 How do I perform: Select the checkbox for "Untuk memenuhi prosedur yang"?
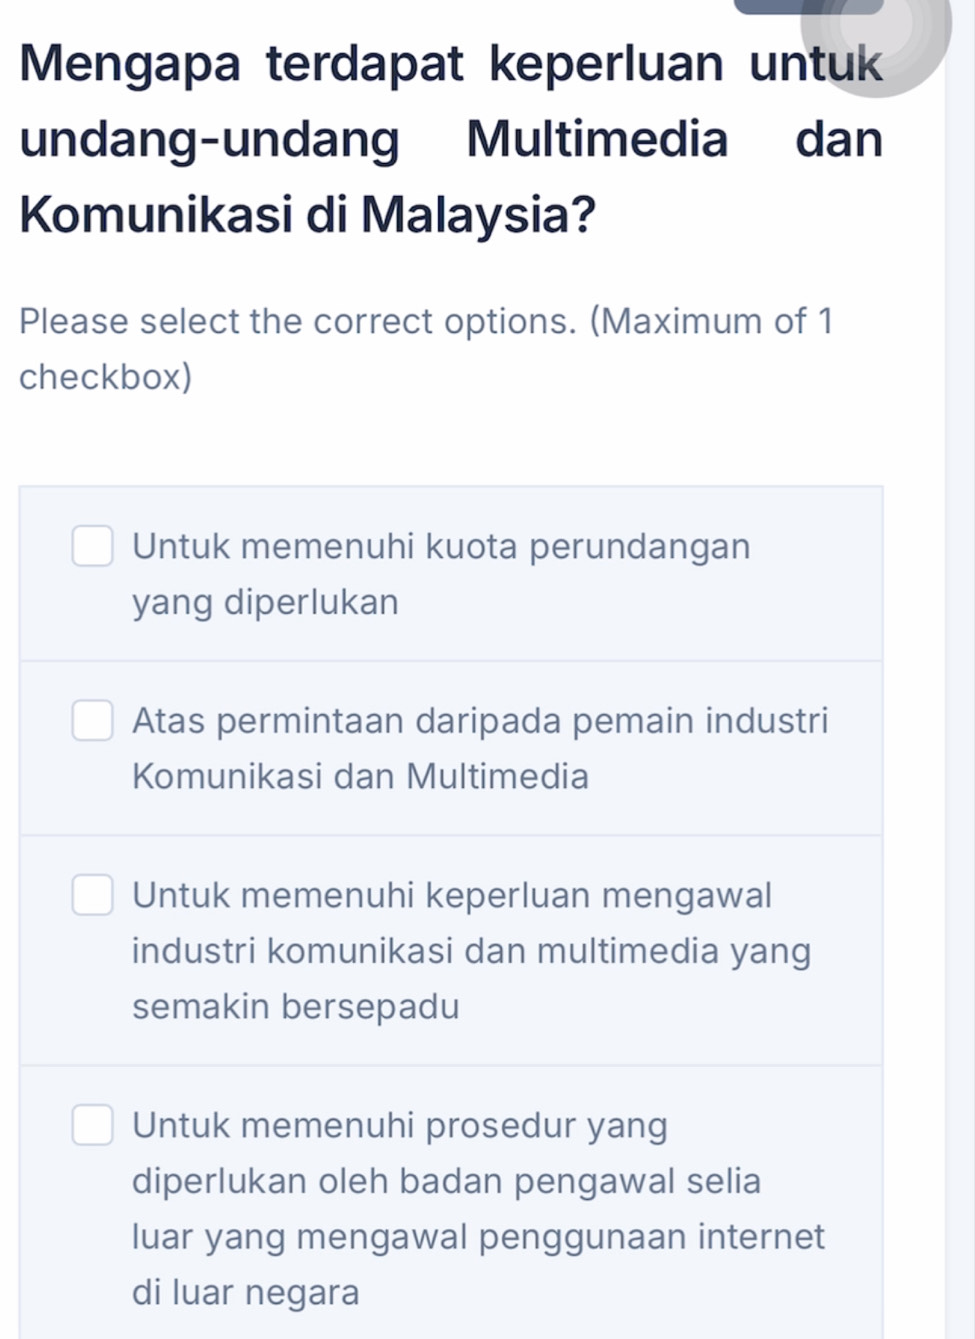[92, 1125]
